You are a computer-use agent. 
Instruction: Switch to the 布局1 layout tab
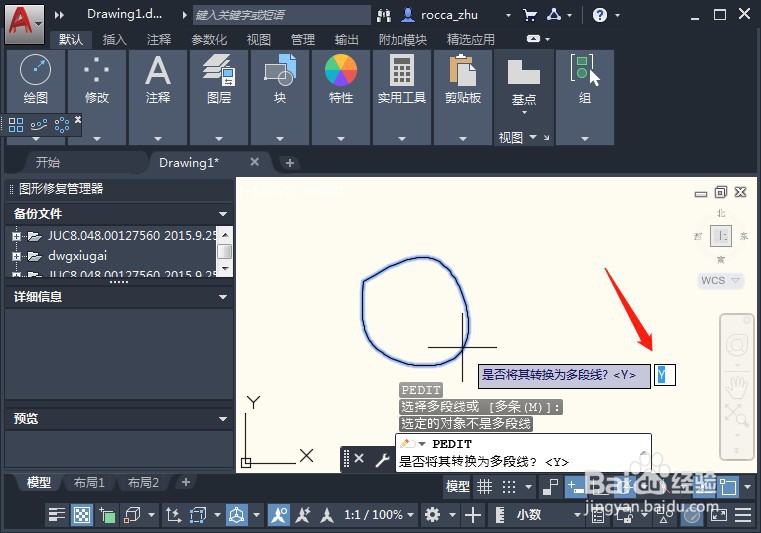pos(89,482)
